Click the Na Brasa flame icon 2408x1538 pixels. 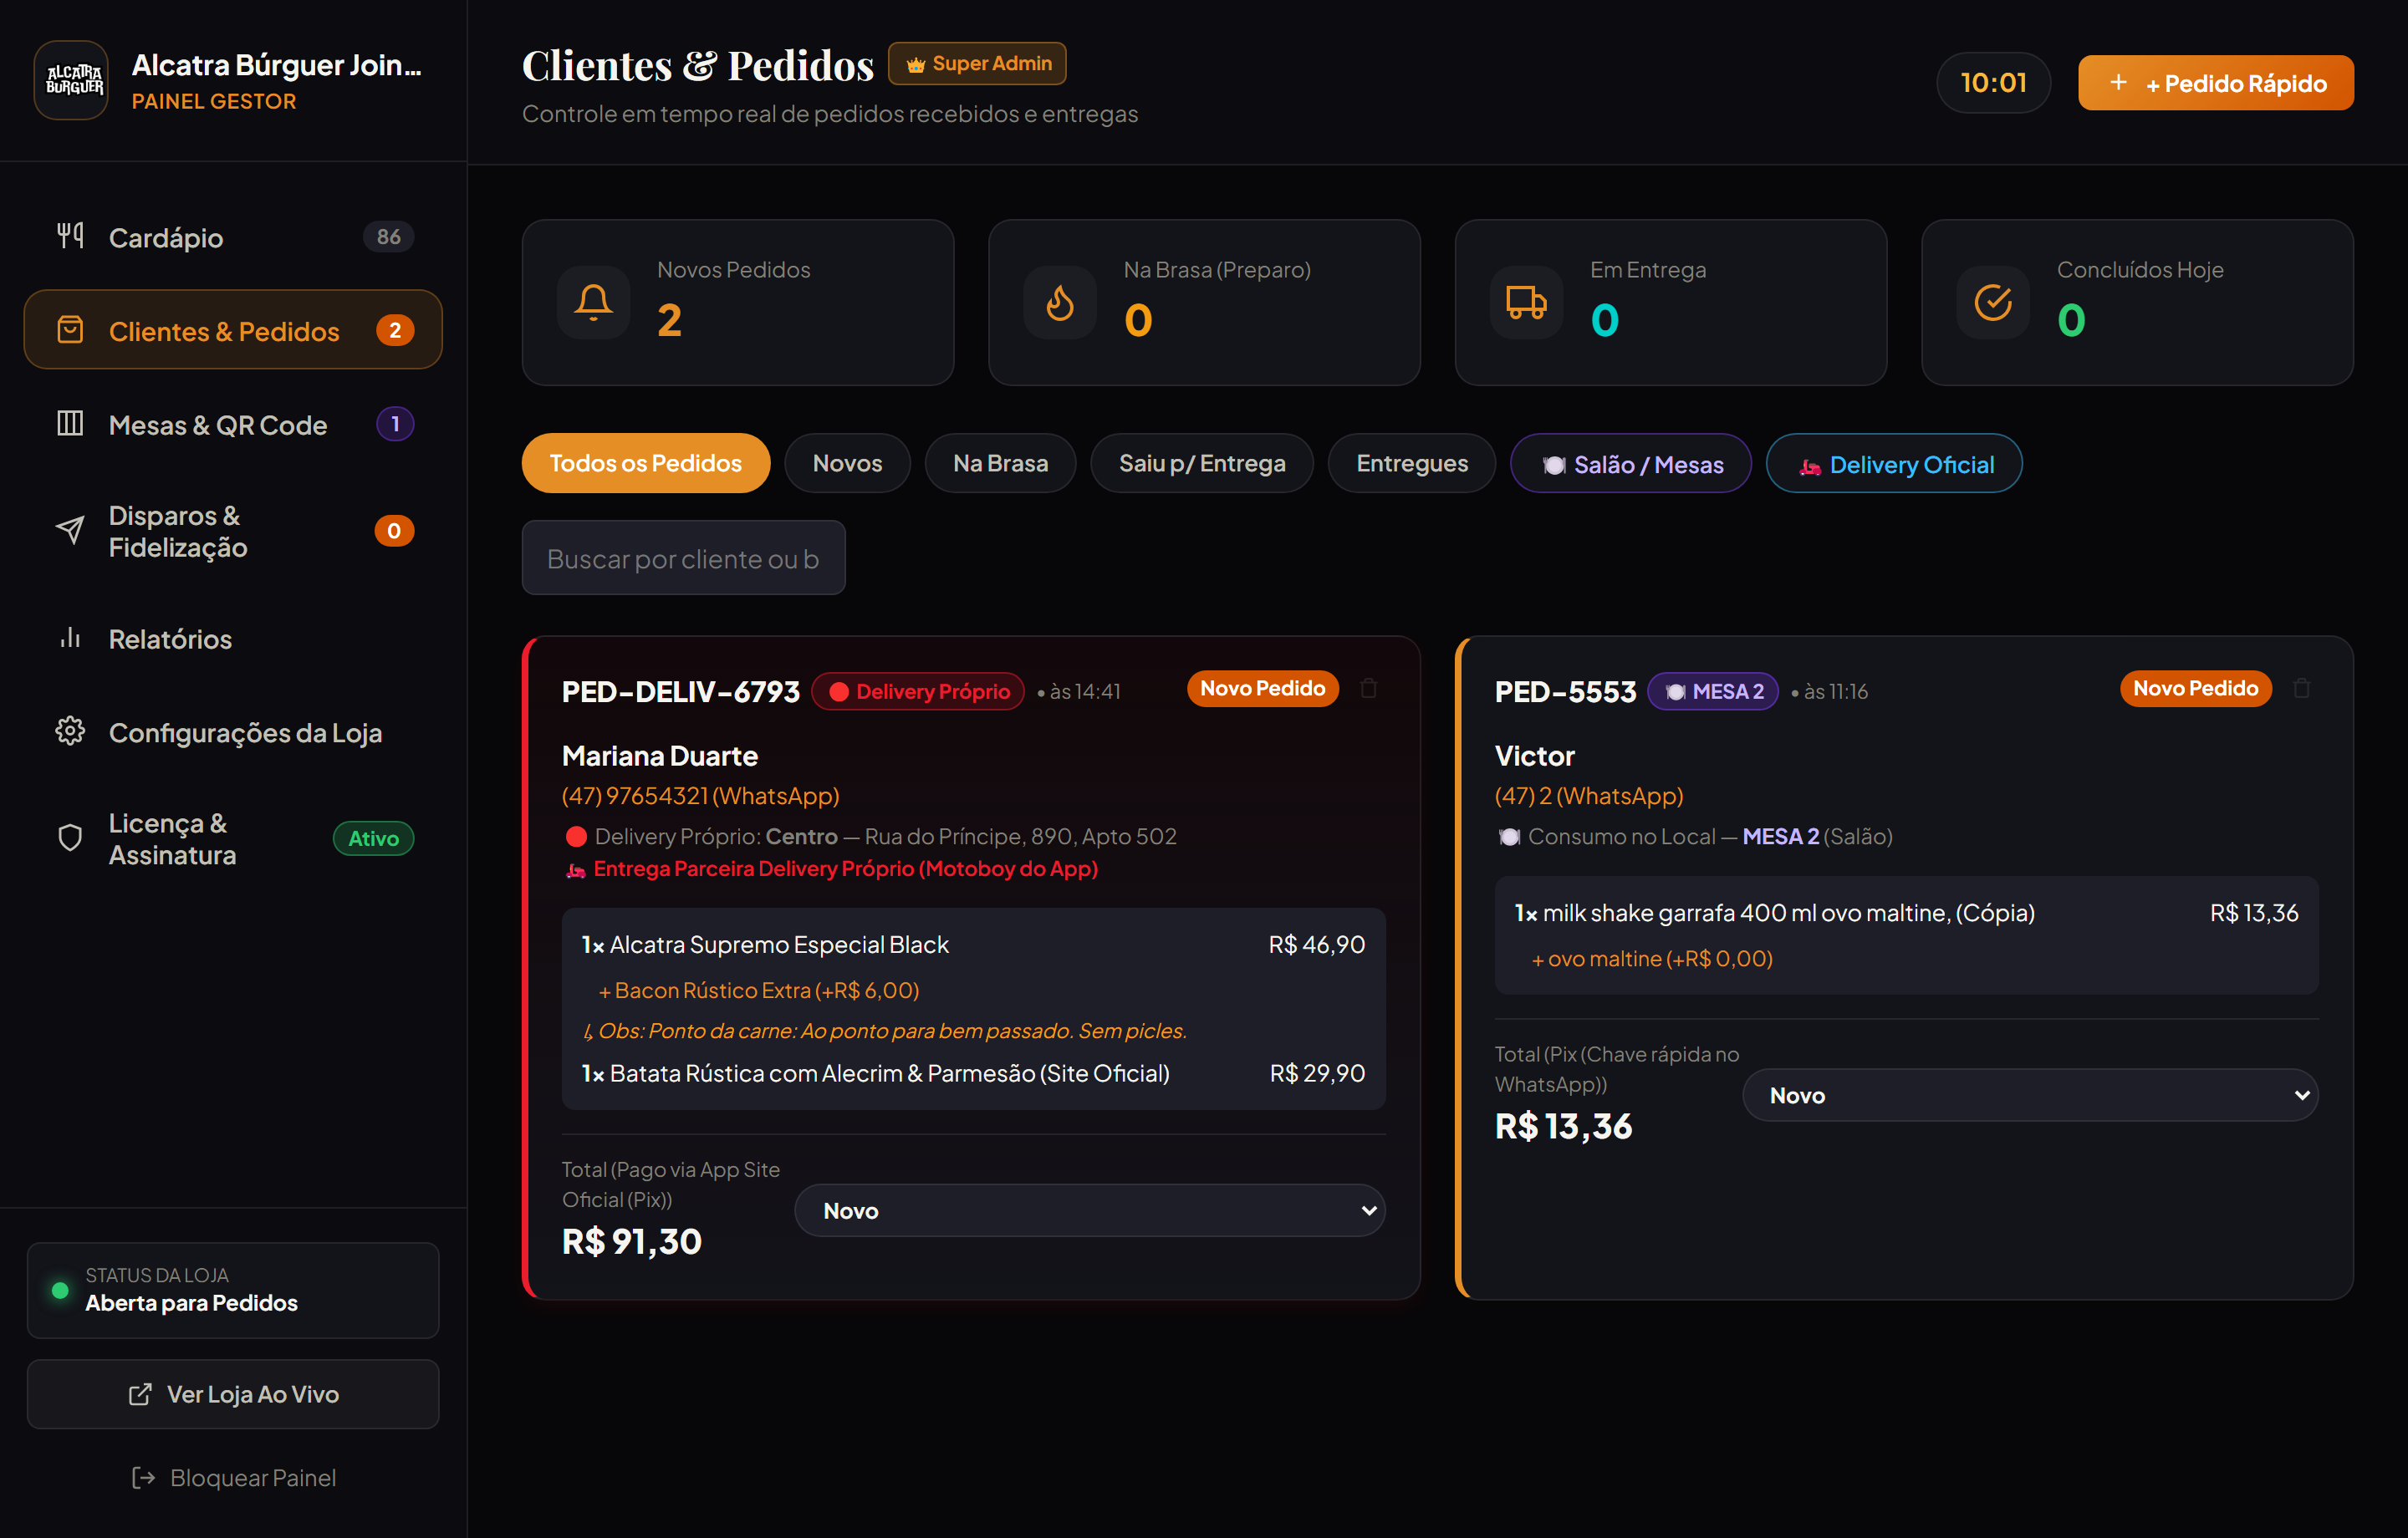[1060, 302]
